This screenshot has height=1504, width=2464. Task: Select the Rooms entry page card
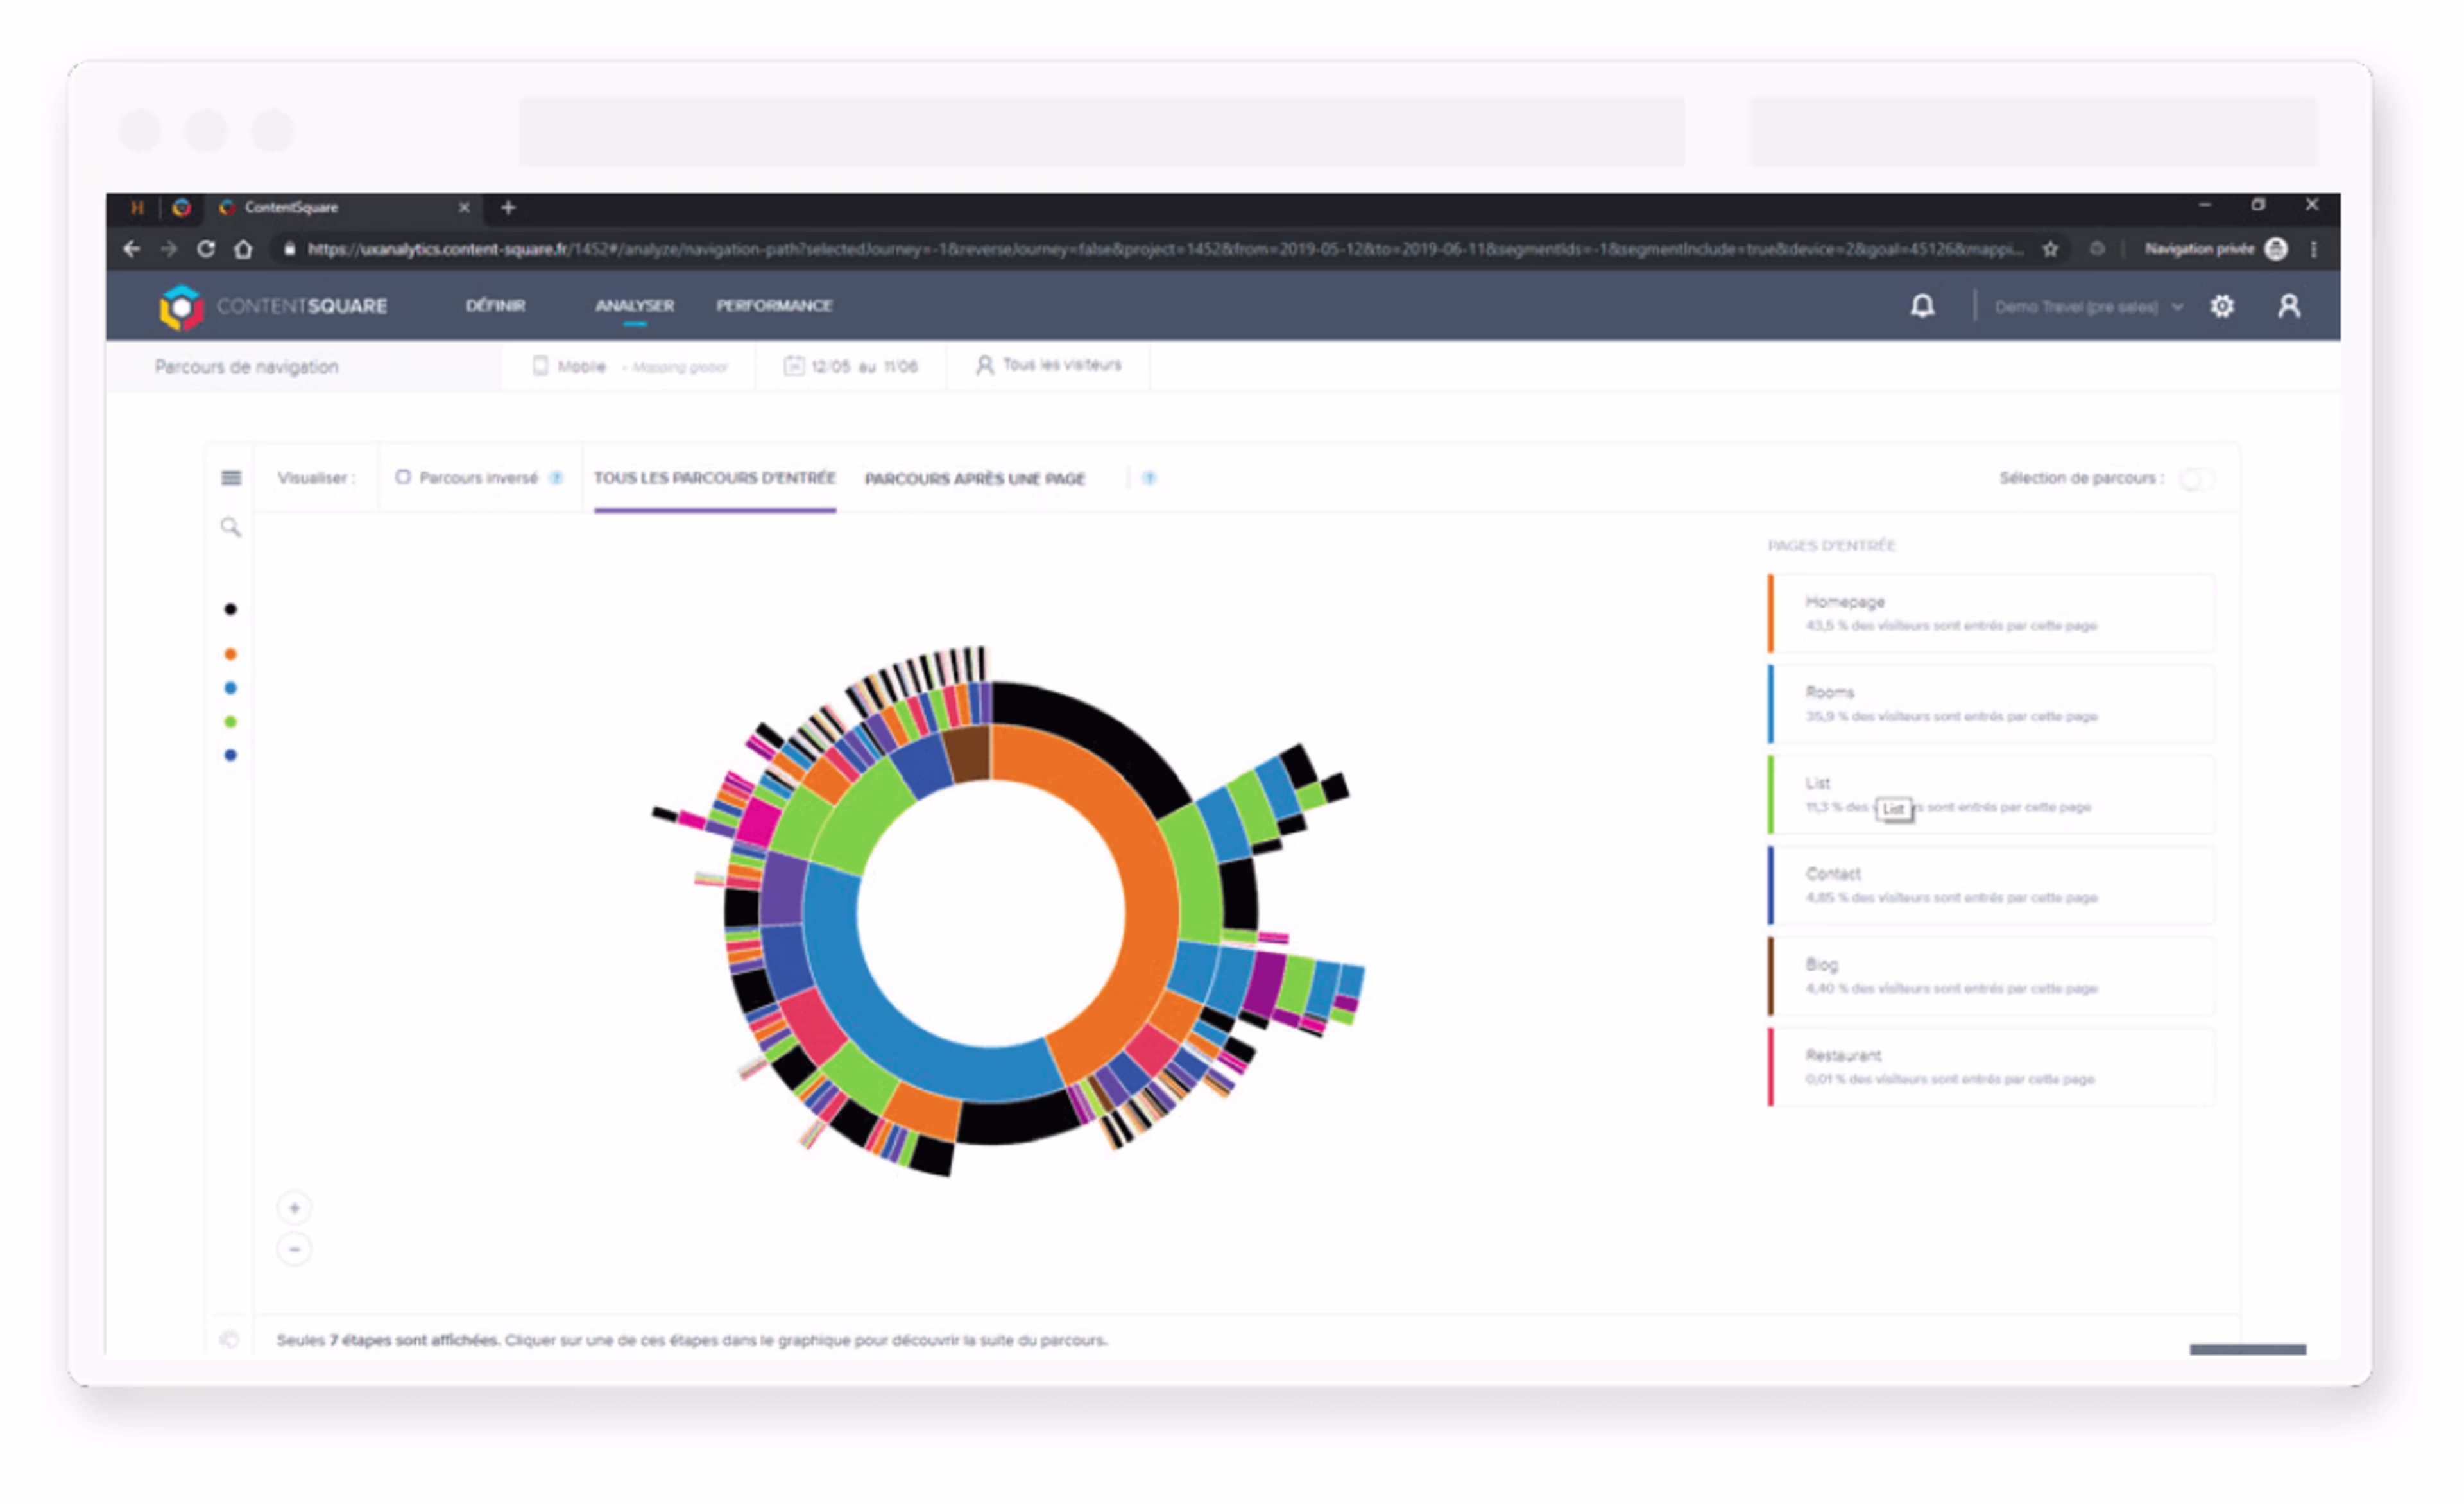click(x=1990, y=704)
